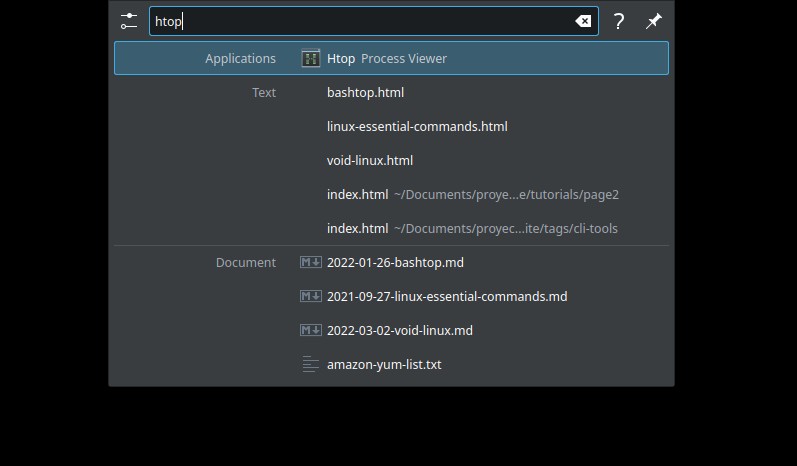Open the question mark help button

[x=619, y=21]
